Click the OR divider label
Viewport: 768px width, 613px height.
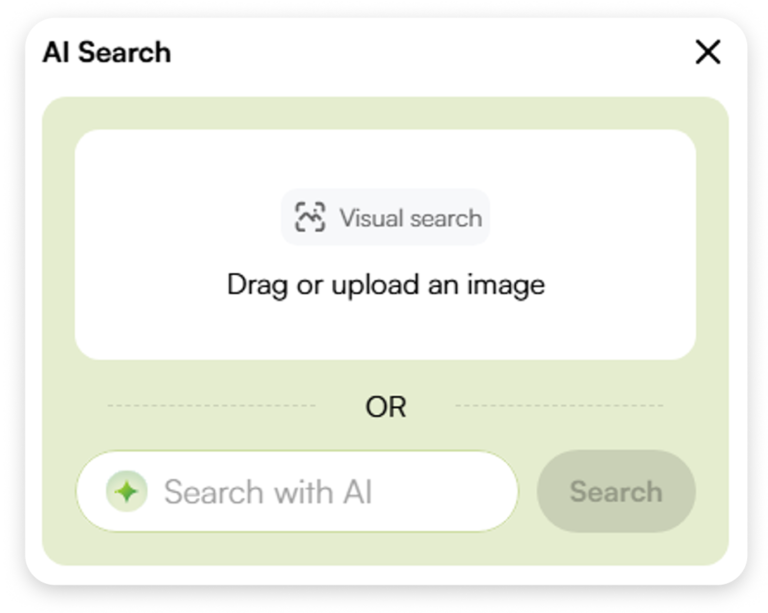click(x=385, y=407)
